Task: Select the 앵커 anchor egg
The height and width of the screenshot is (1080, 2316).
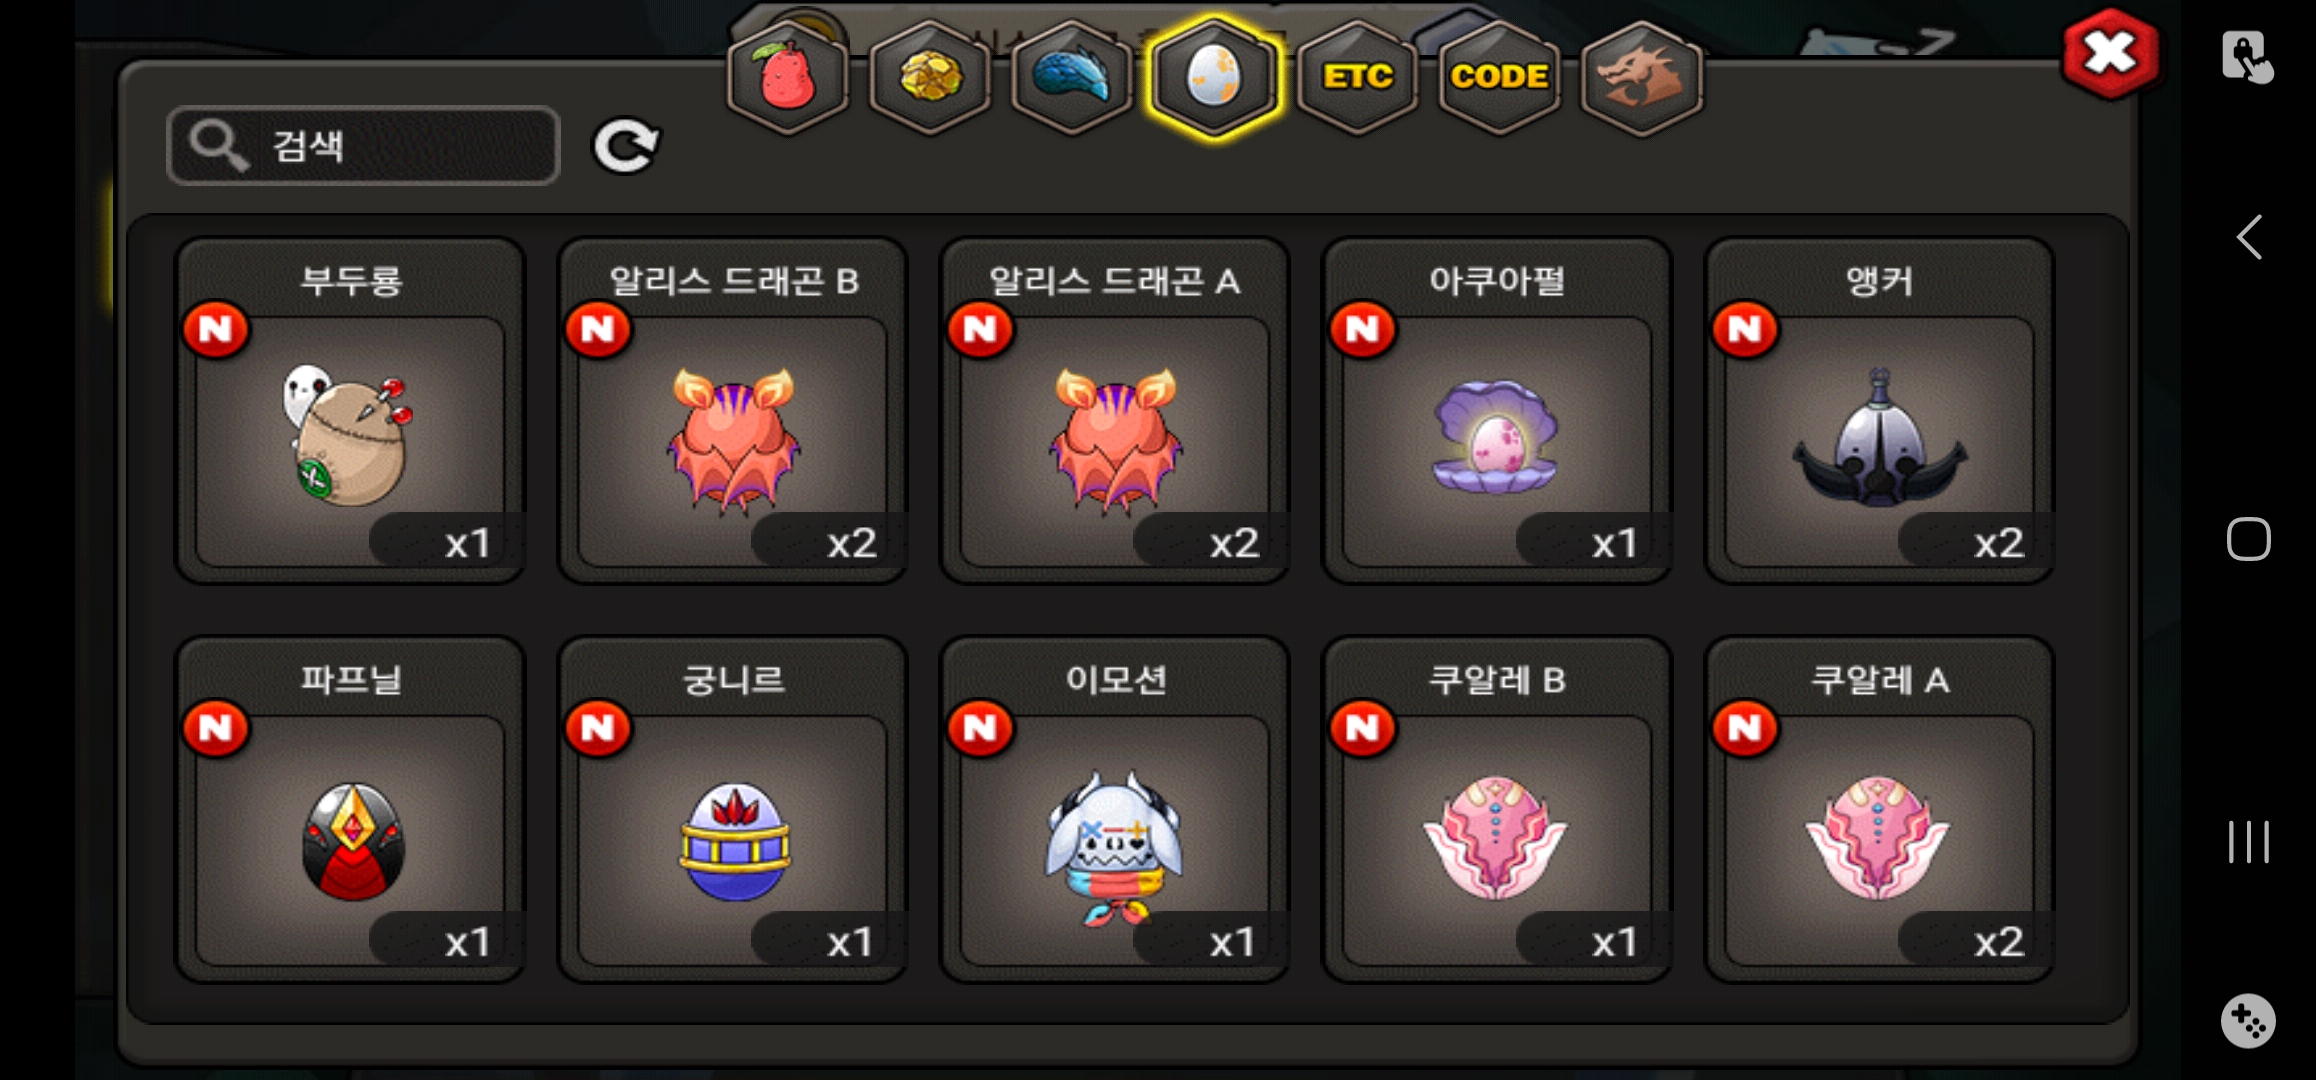Action: tap(1880, 411)
